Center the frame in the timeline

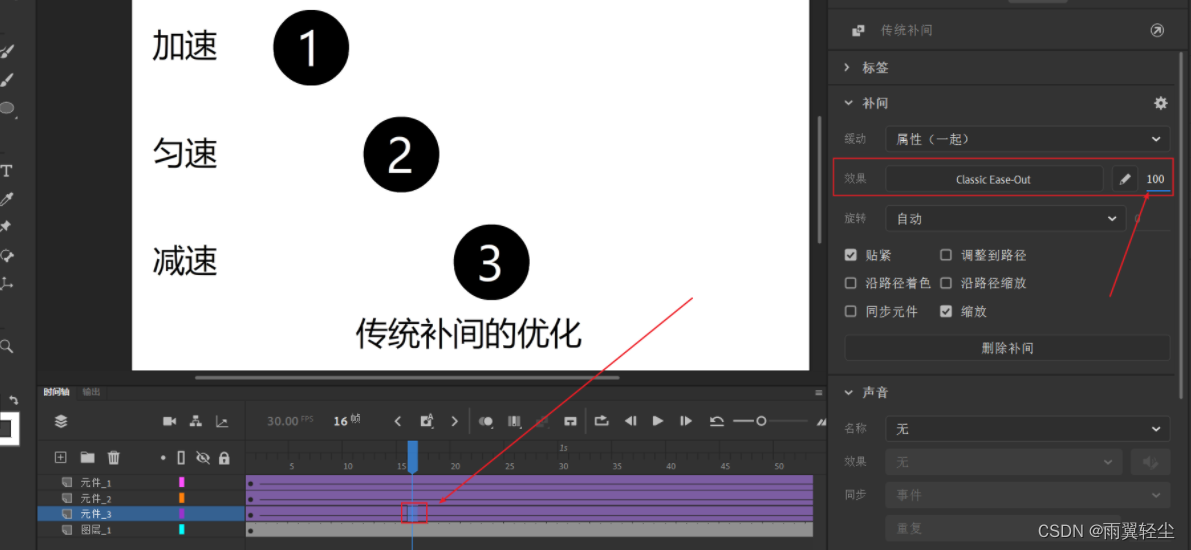tap(570, 421)
